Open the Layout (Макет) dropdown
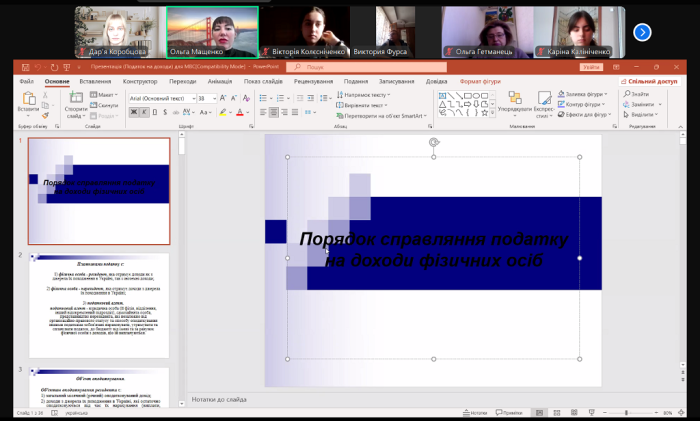700x421 pixels. point(106,94)
